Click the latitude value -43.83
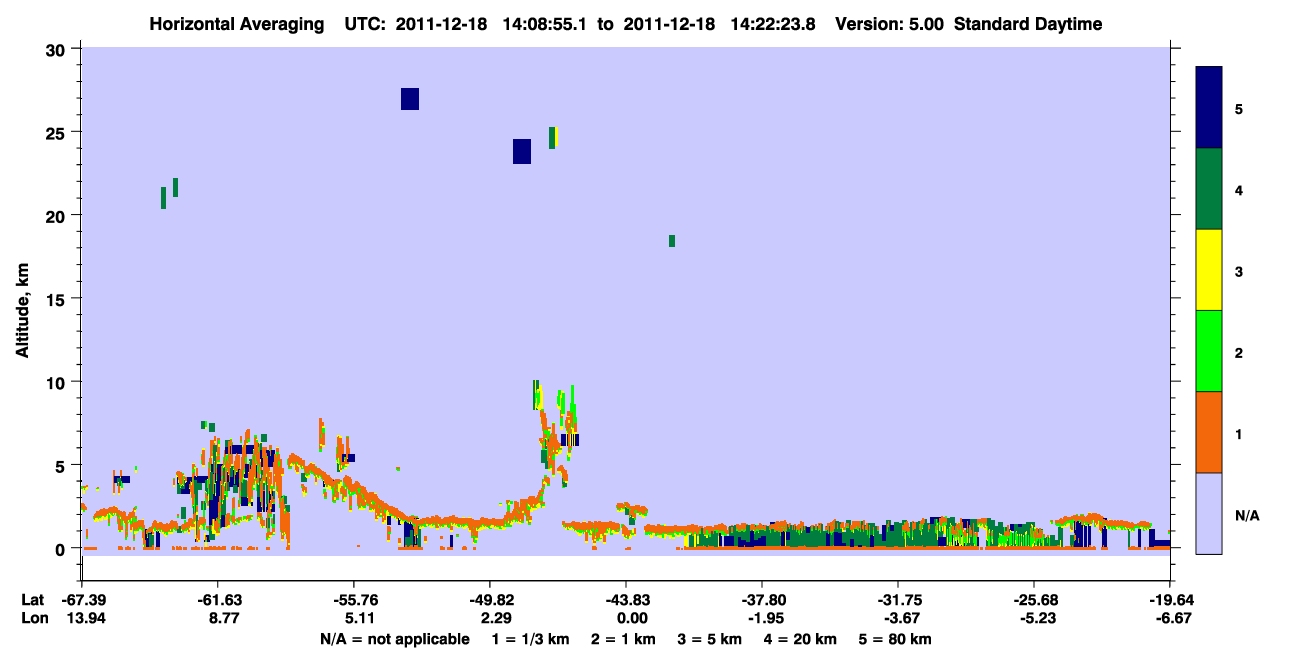The width and height of the screenshot is (1300, 667). point(626,600)
